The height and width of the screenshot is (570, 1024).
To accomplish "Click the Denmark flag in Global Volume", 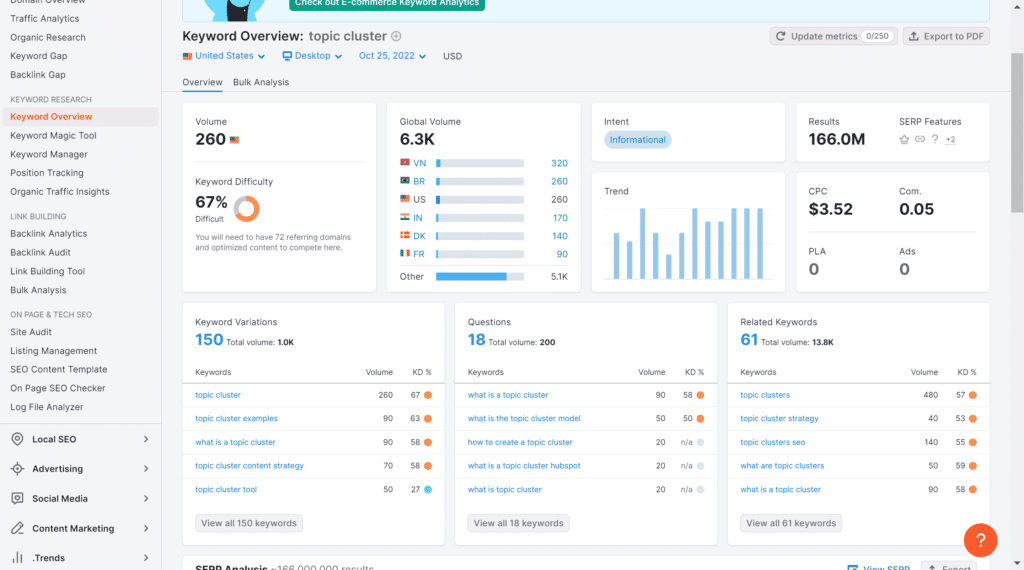I will pyautogui.click(x=405, y=236).
